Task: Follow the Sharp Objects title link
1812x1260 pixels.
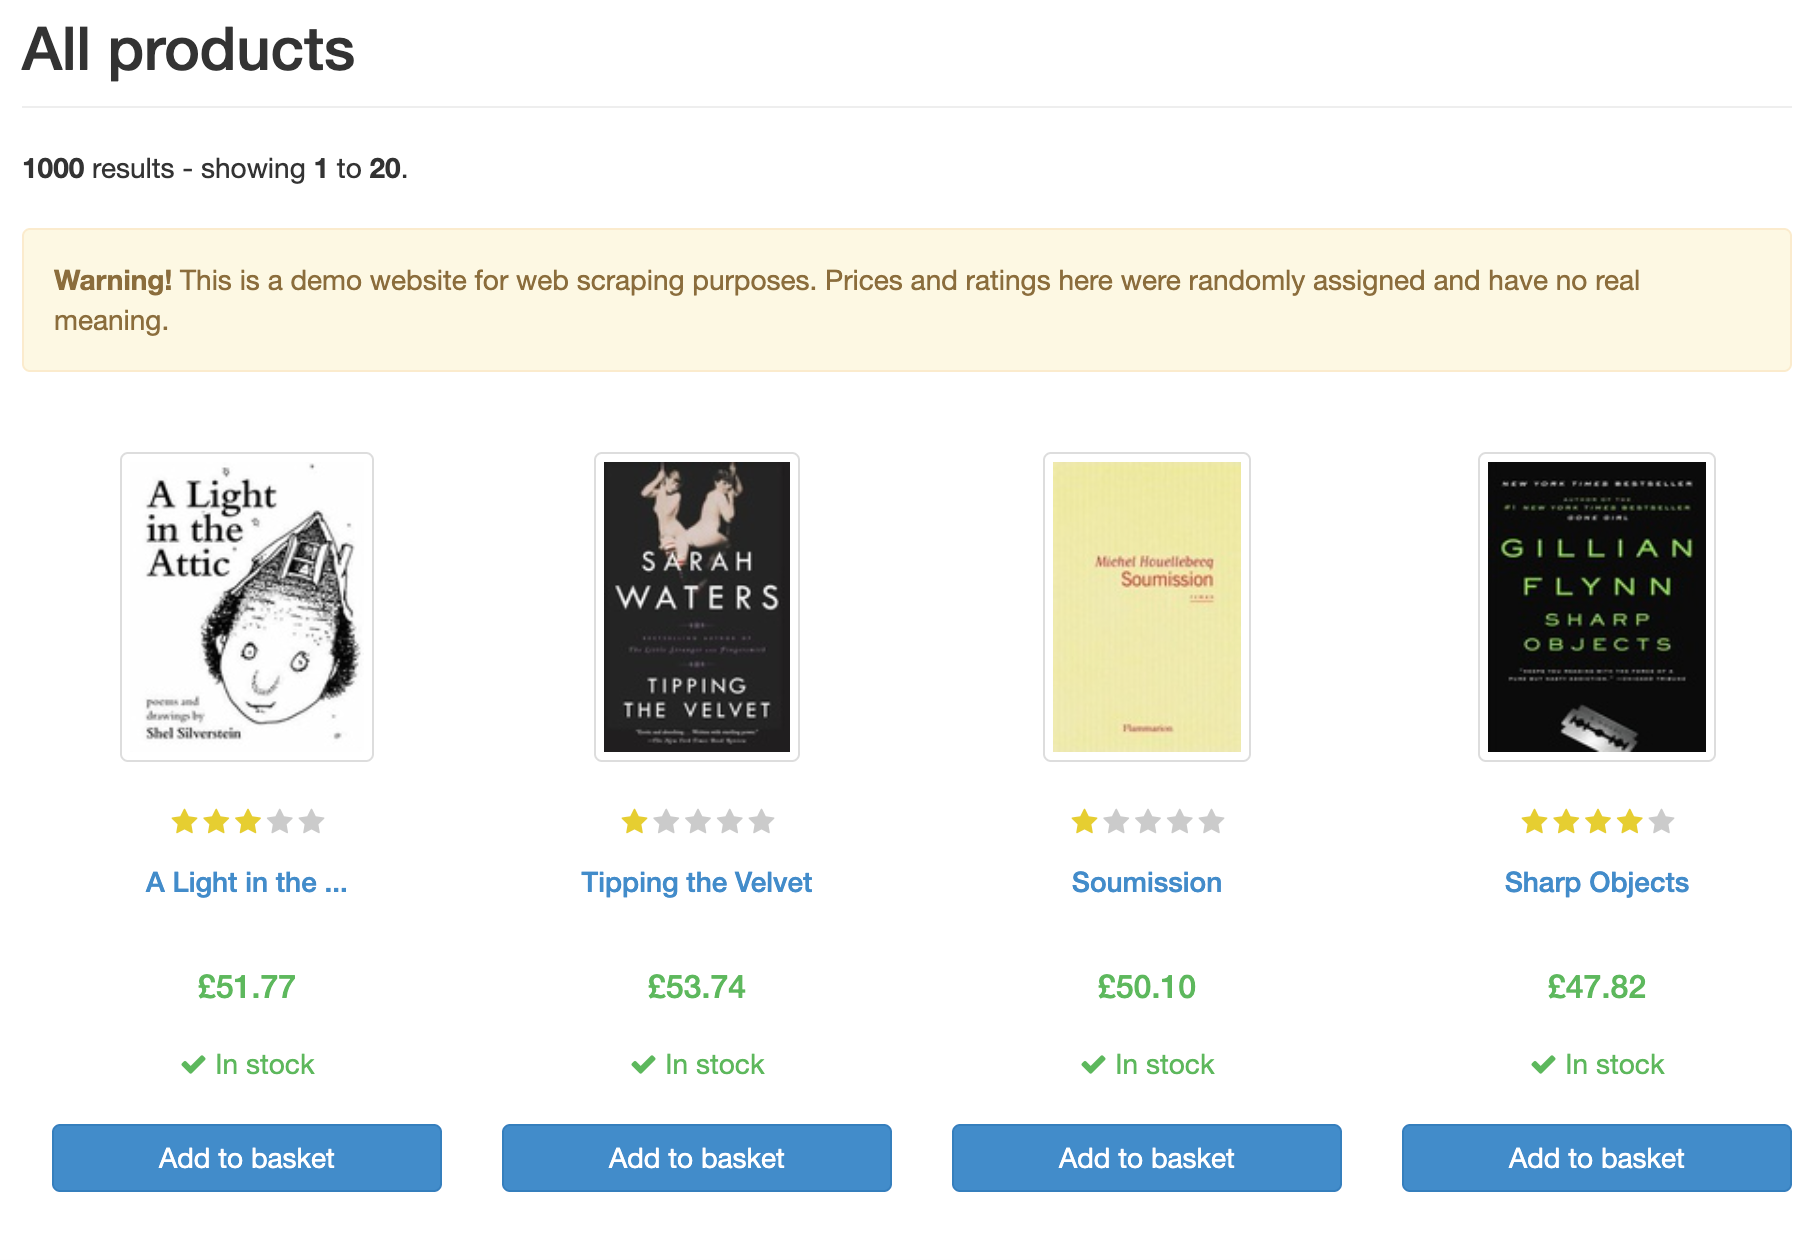Action: (1597, 883)
